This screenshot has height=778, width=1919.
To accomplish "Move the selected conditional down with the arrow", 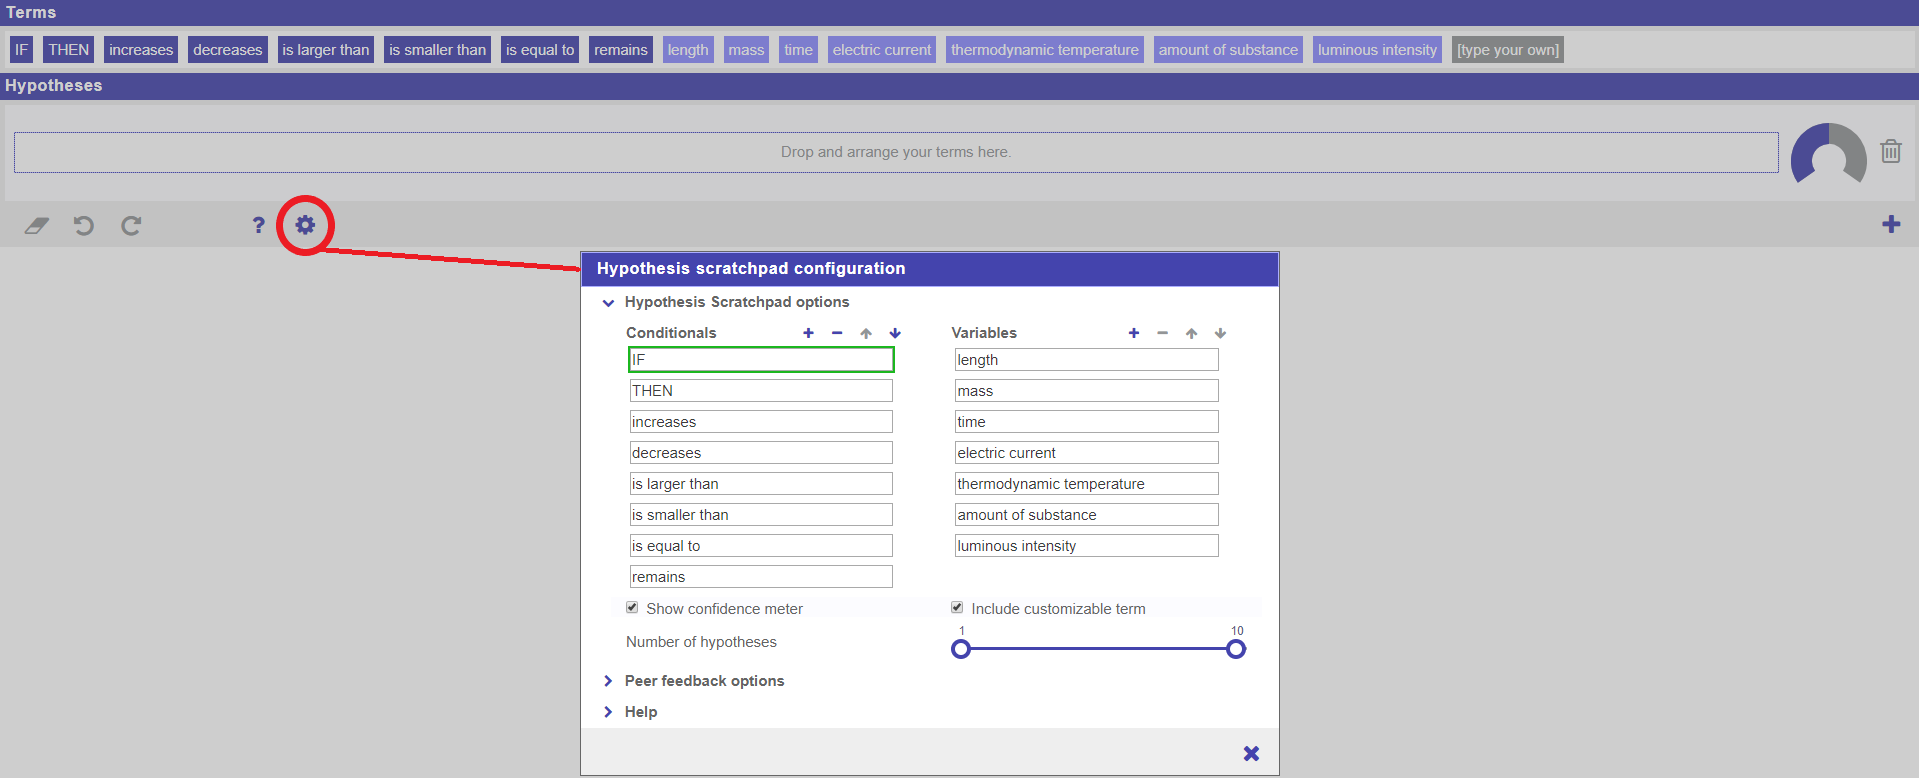I will pos(895,333).
